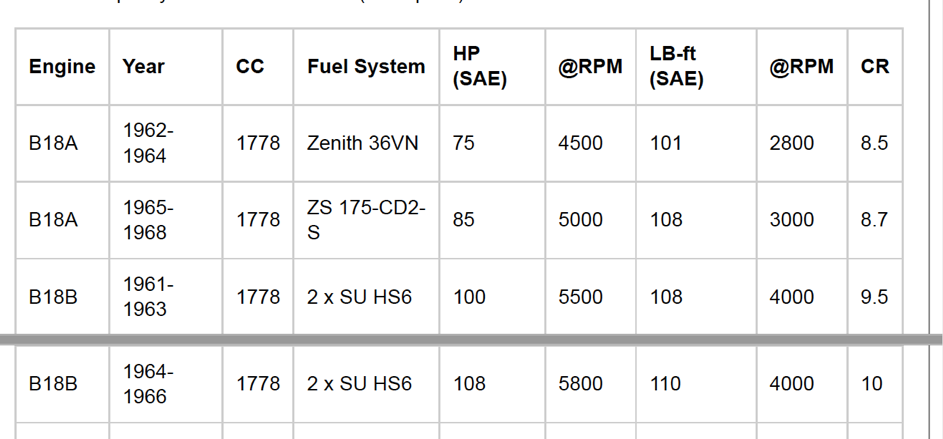
Task: Click the gray page break divider
Action: click(472, 340)
